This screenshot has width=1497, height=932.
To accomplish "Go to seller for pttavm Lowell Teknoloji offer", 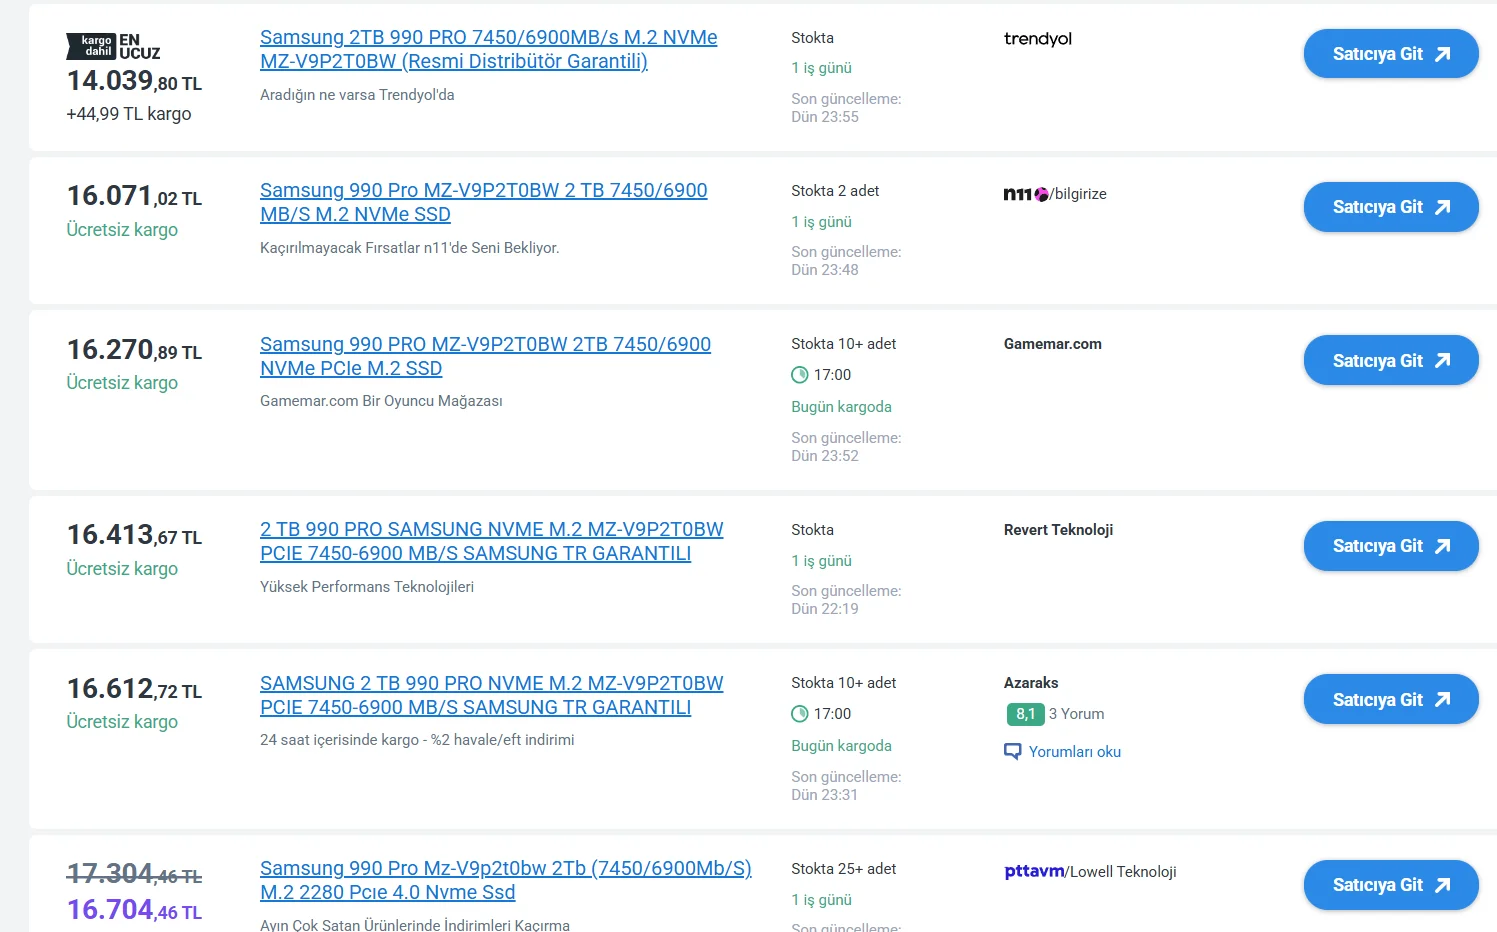I will [1391, 885].
